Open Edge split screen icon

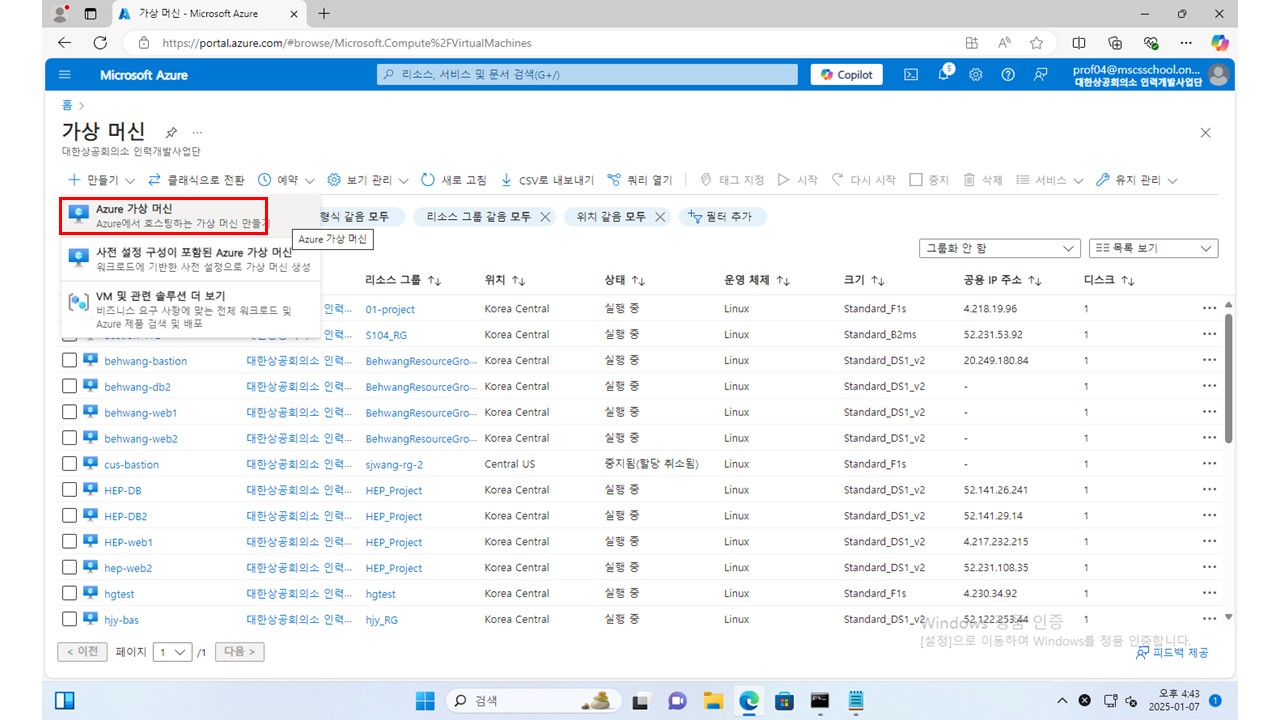pyautogui.click(x=1079, y=43)
